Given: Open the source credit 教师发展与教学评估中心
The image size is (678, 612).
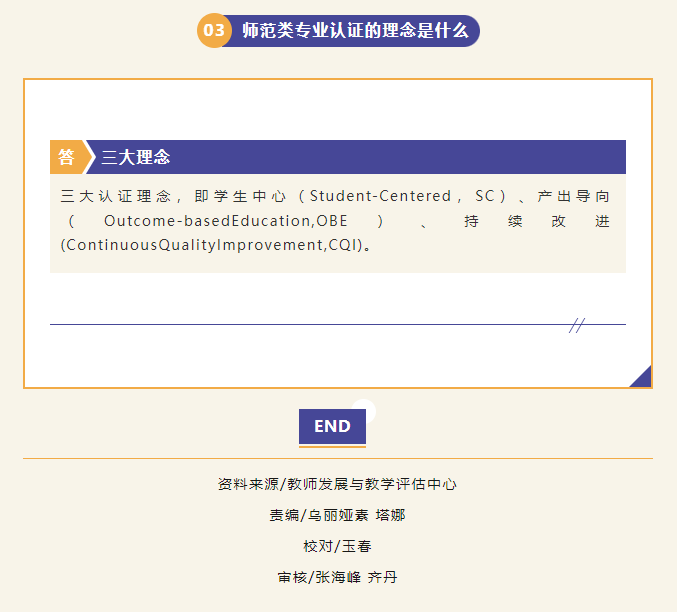Looking at the screenshot, I should pos(372,484).
